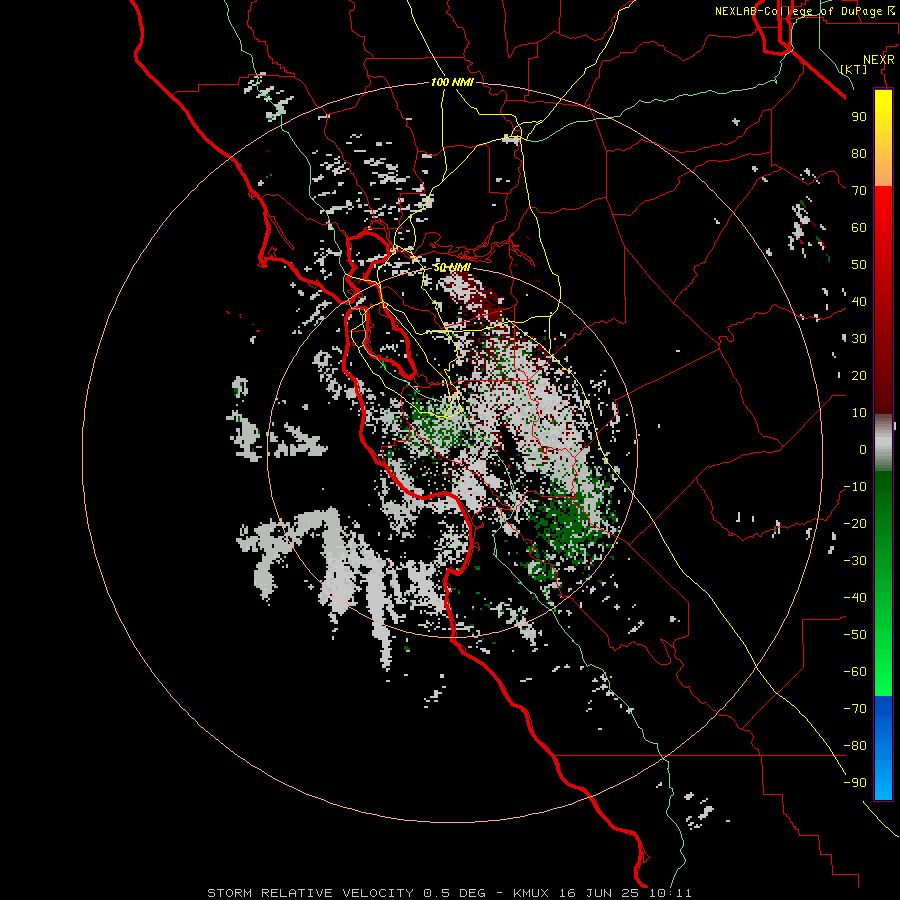The width and height of the screenshot is (900, 900).
Task: Click the -60 velocity scale label
Action: [855, 672]
